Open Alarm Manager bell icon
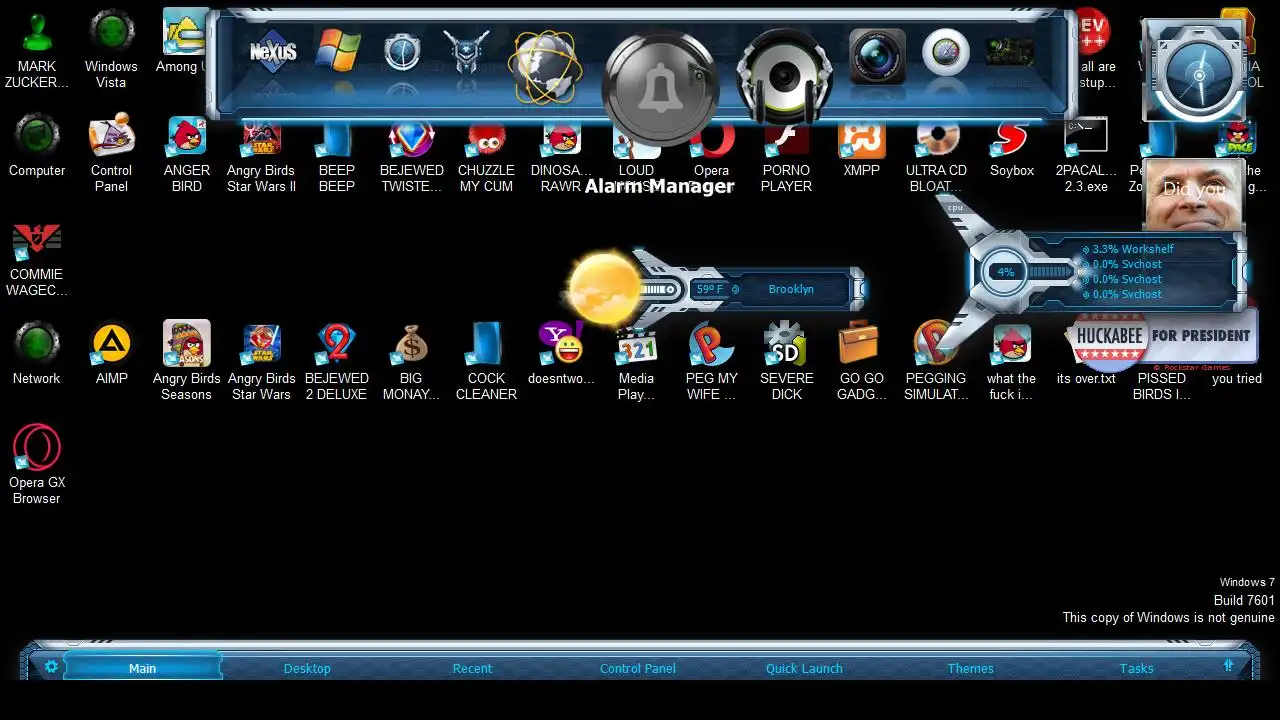Screen dimensions: 1280x720 point(660,88)
